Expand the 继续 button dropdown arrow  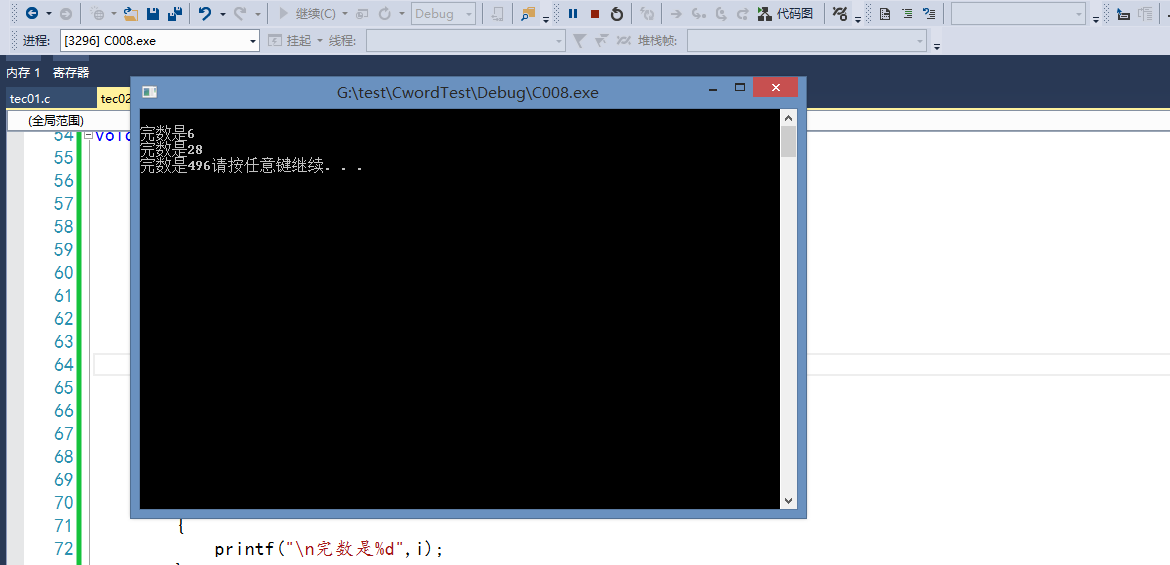pyautogui.click(x=345, y=14)
